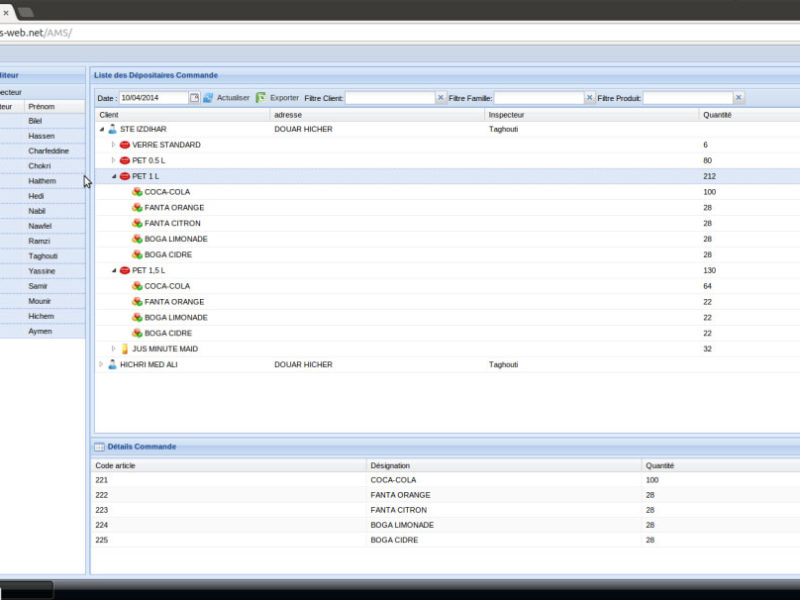Screen dimensions: 800x600
Task: Select Taghouti in the Prénom list
Action: point(42,256)
